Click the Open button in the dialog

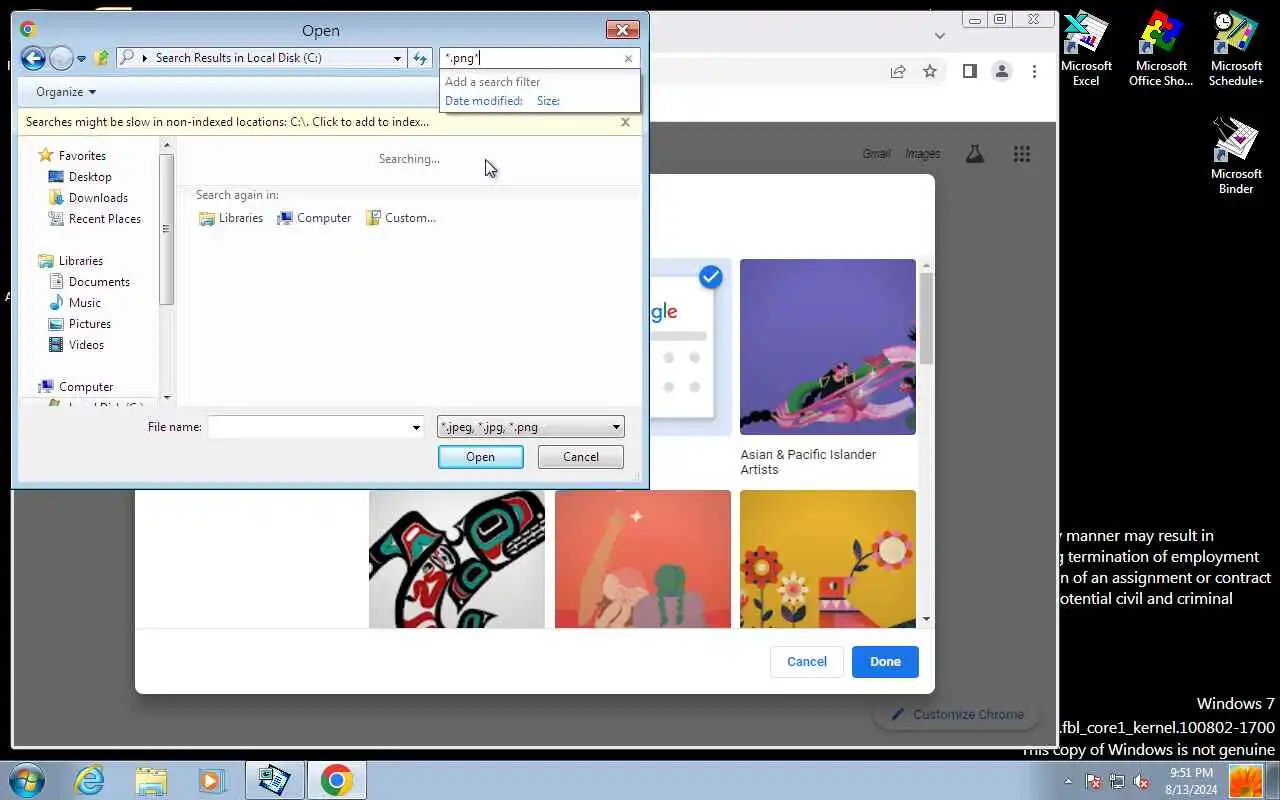tap(480, 457)
